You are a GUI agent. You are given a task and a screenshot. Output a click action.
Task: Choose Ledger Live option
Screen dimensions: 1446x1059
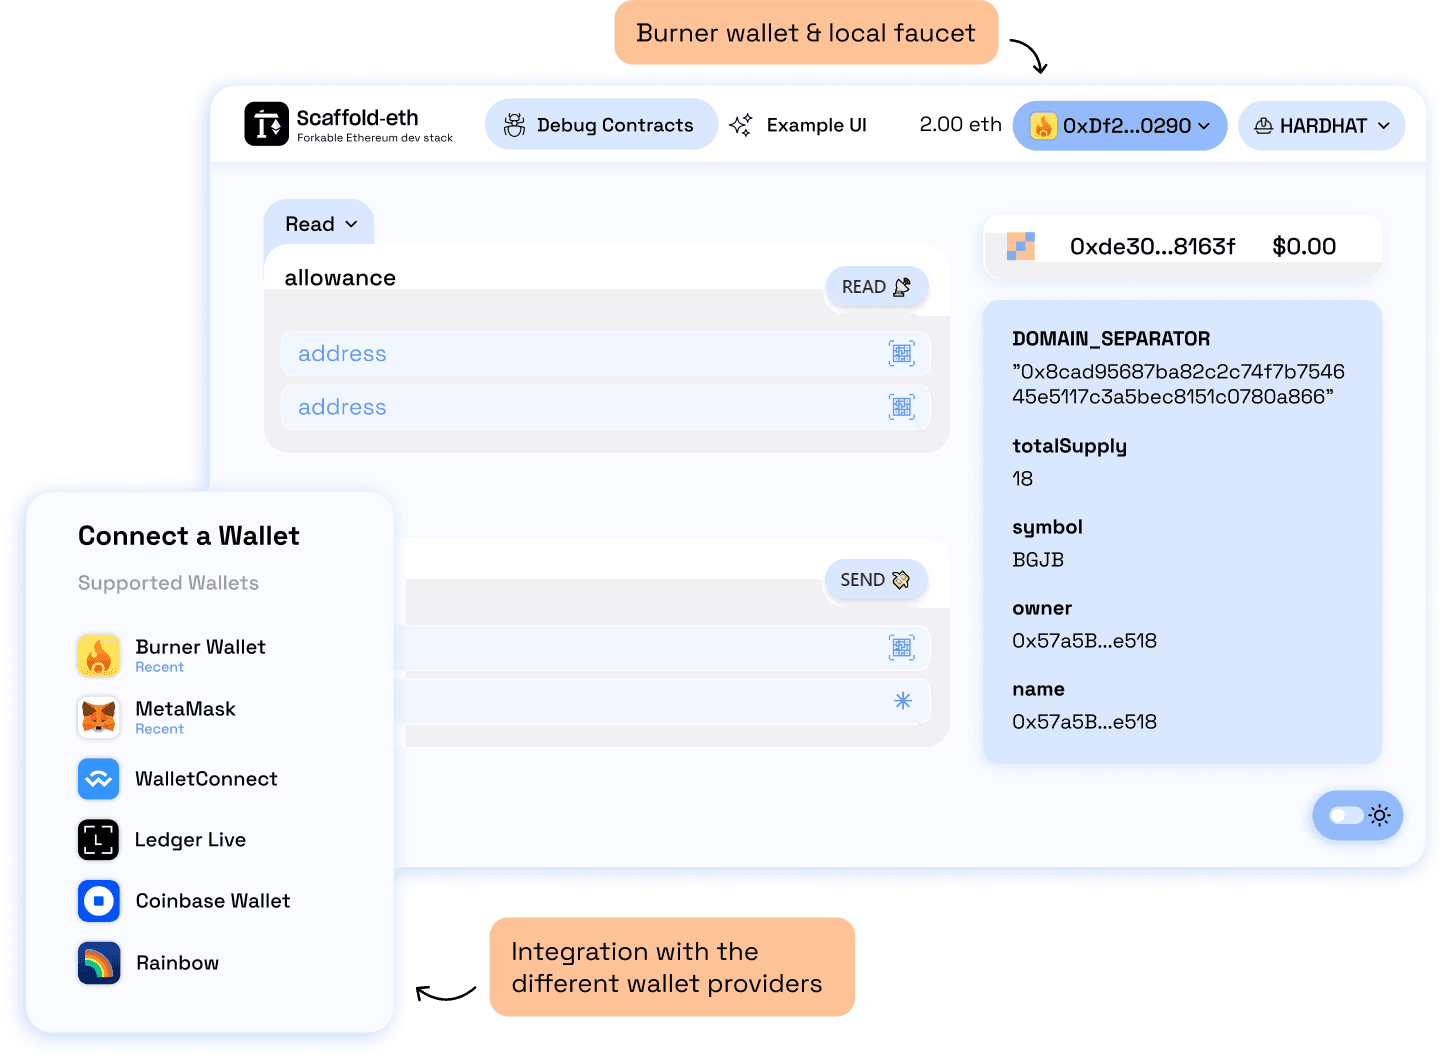coord(162,840)
